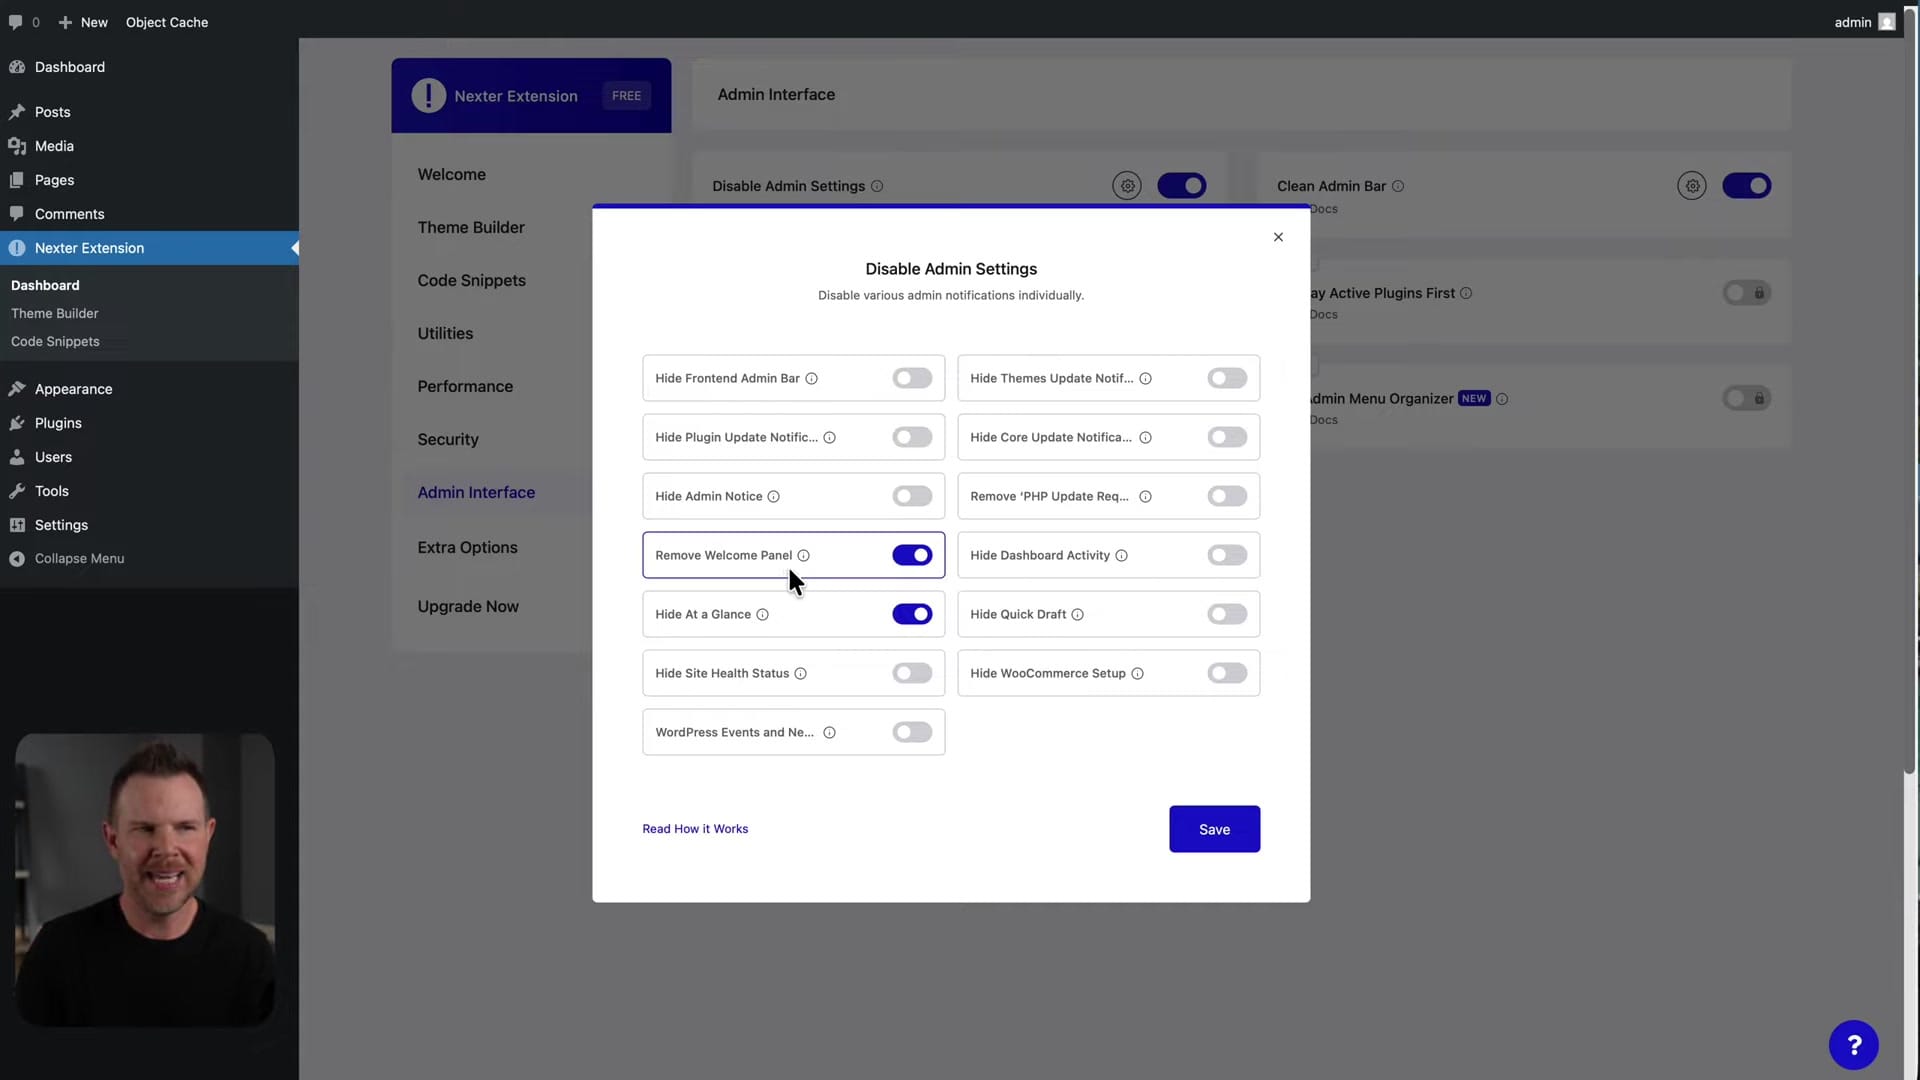Click the info icon beside Hide Site Health Status

800,673
